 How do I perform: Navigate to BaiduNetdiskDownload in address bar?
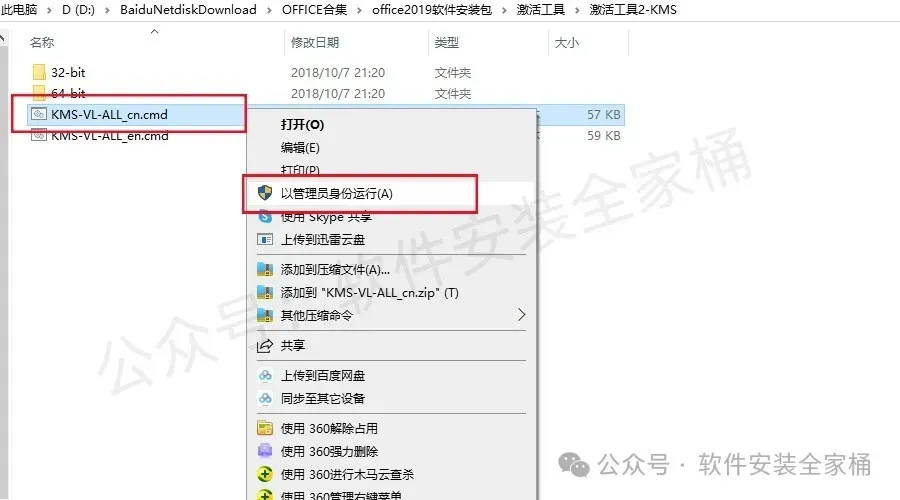[188, 10]
